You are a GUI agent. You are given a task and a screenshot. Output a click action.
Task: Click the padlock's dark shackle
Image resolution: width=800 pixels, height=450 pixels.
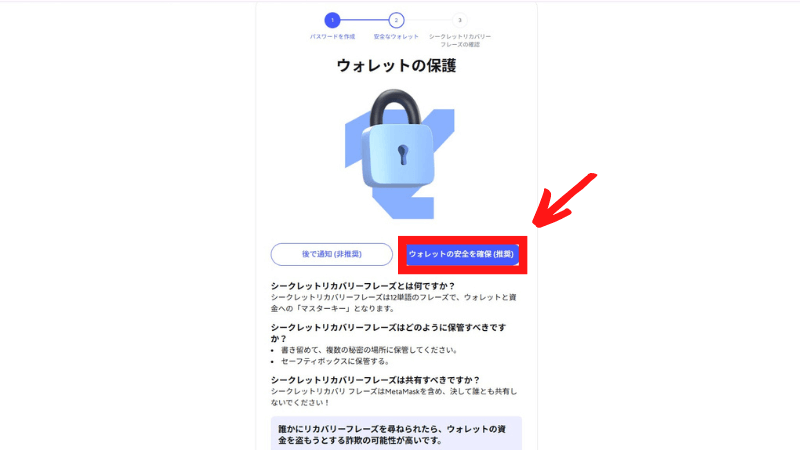pos(395,107)
